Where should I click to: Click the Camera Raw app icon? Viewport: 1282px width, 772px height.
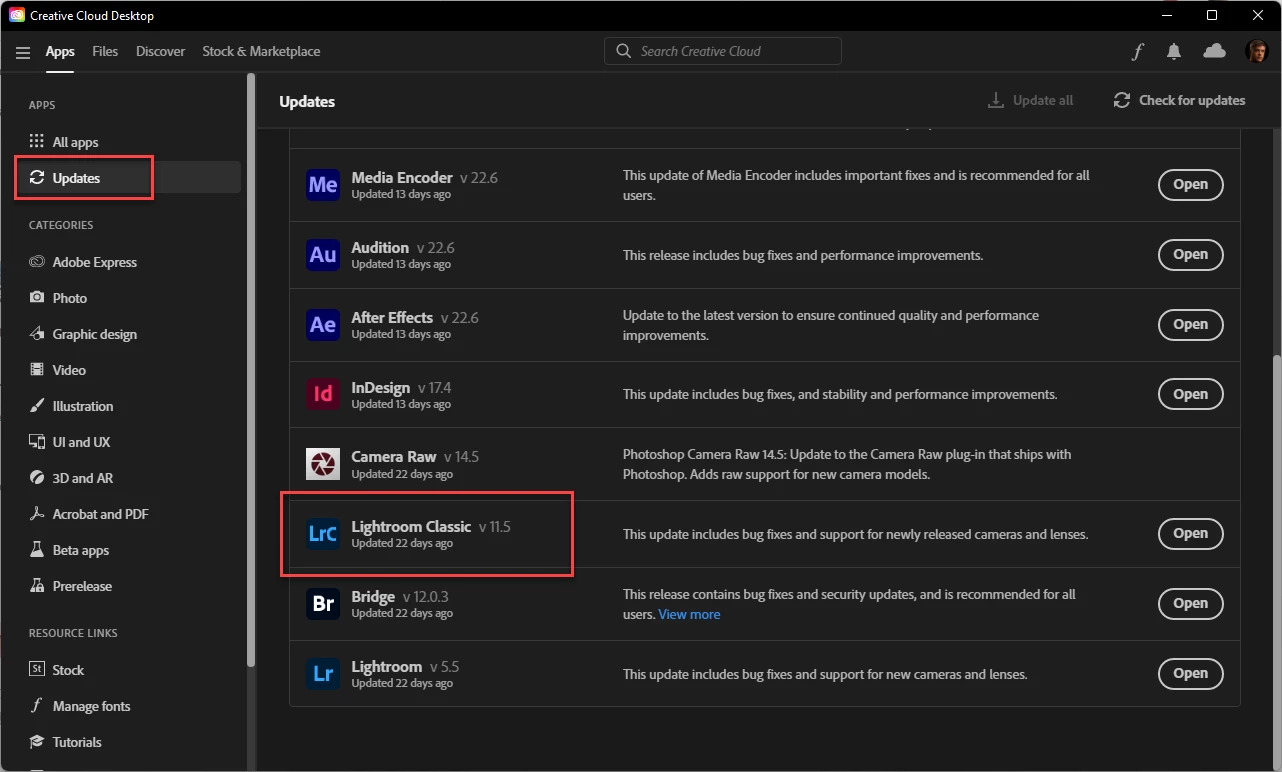pos(323,464)
